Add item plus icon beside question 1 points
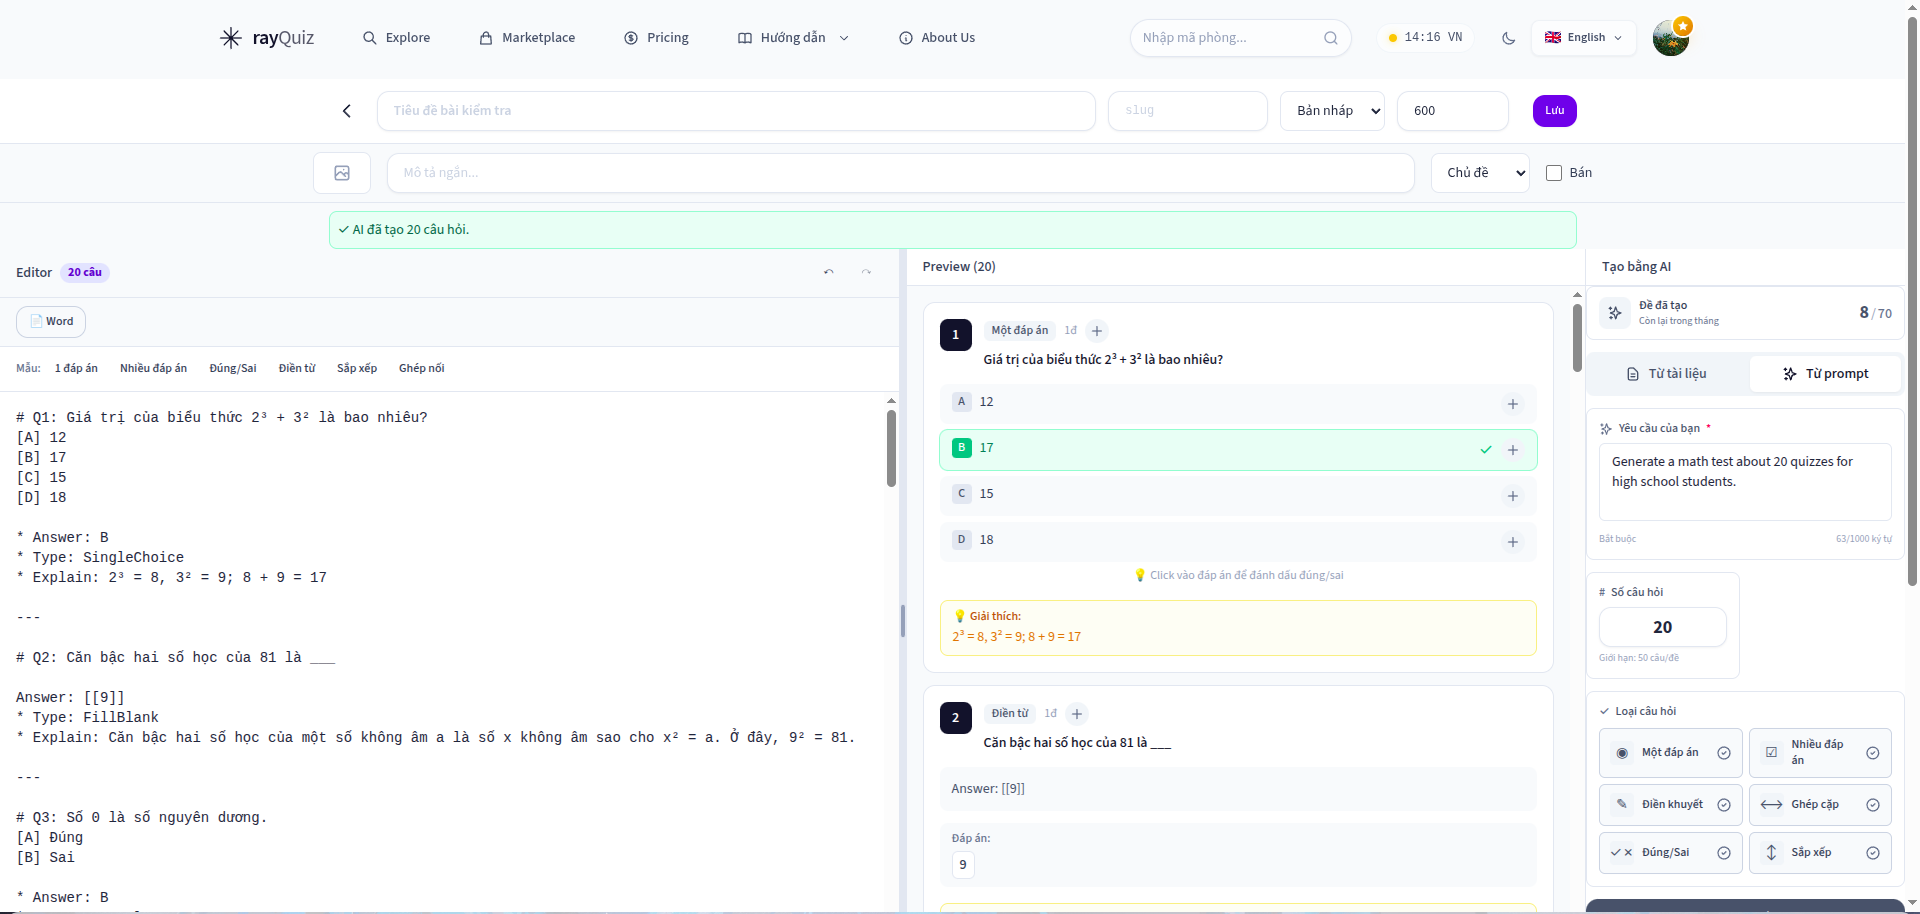 (x=1097, y=331)
